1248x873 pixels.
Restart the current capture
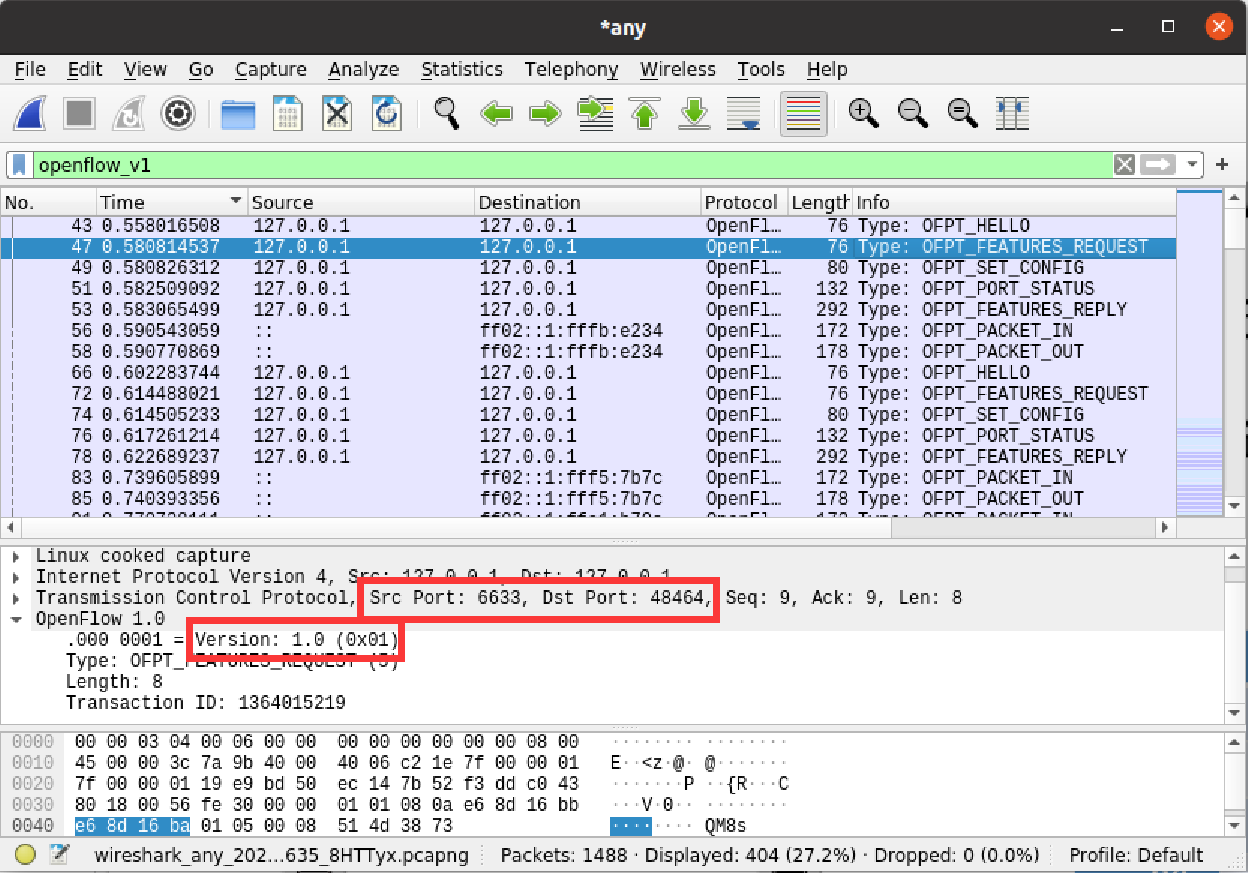[x=129, y=113]
